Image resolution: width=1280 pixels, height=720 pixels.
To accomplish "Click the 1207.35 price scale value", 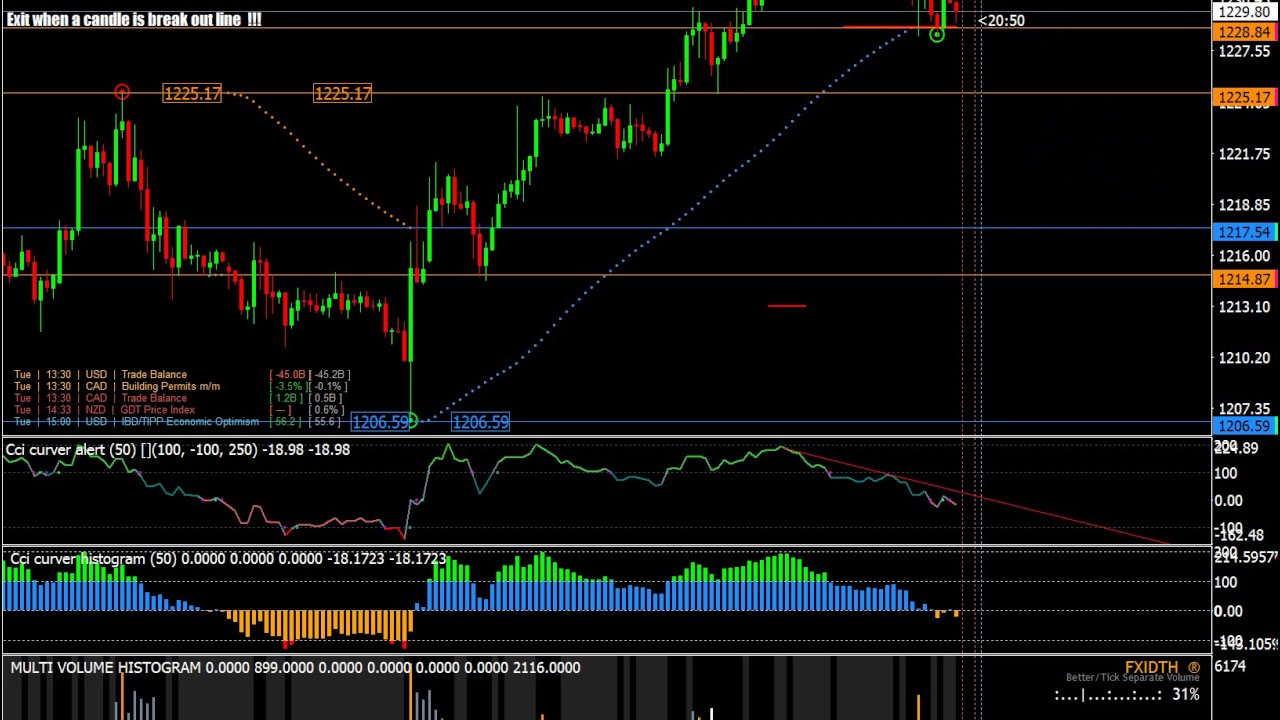I will pos(1244,409).
